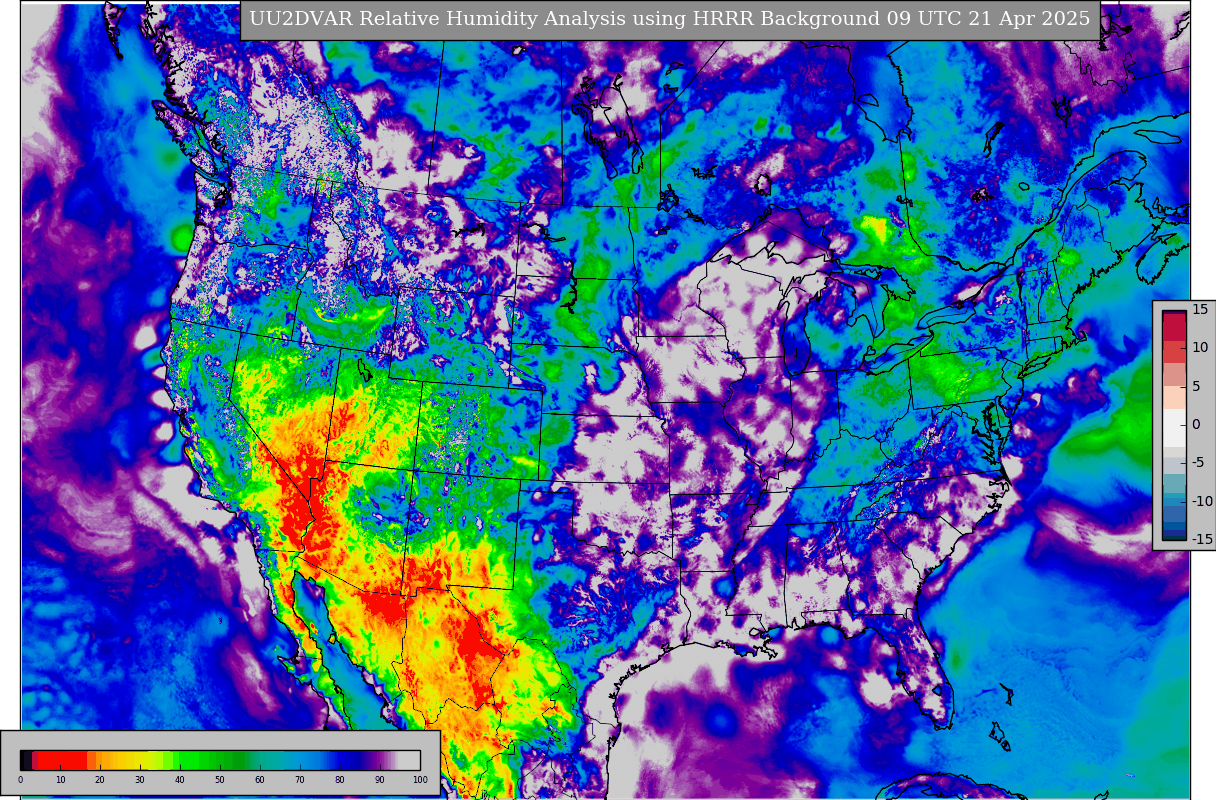Click the 0 label on horizontal humidity bar
The height and width of the screenshot is (800, 1216).
[20, 780]
